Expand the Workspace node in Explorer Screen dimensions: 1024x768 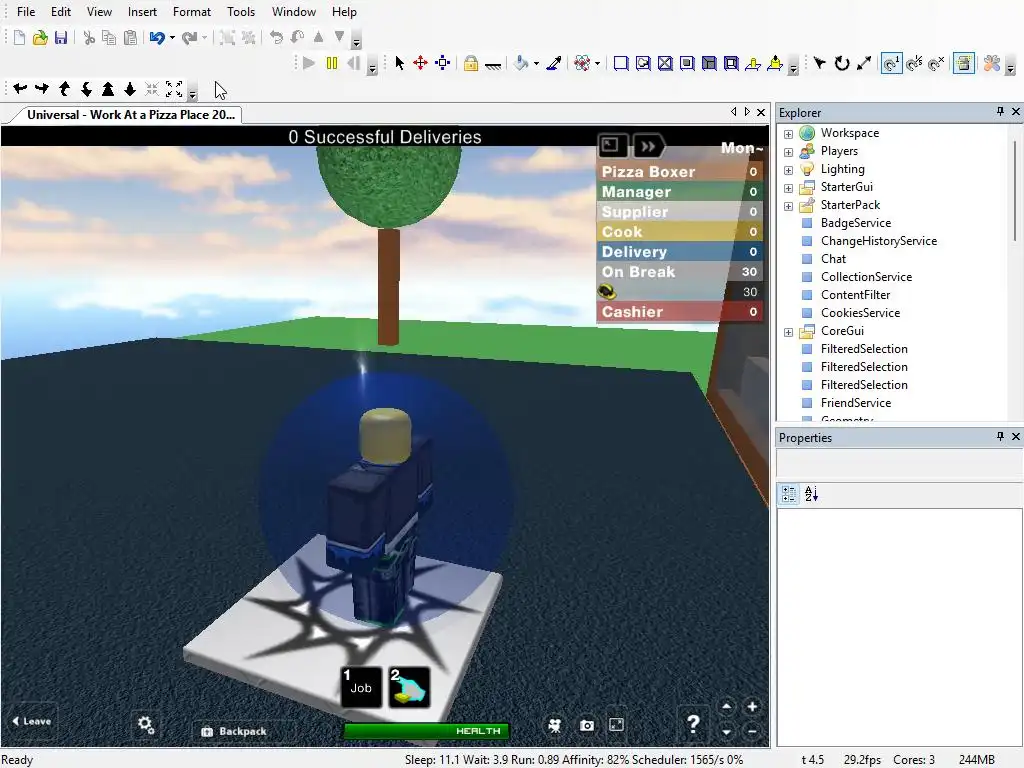[x=788, y=134]
